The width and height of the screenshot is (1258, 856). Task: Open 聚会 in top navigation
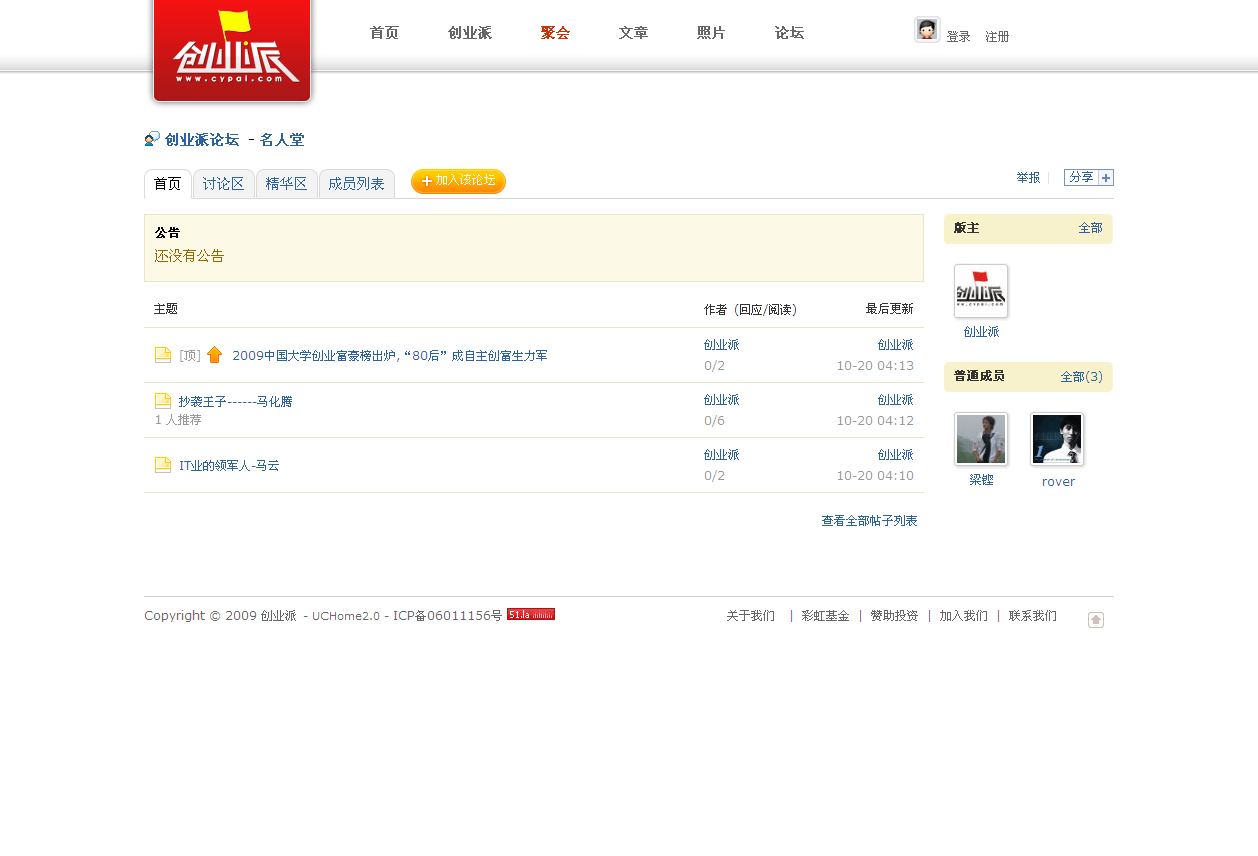coord(555,33)
